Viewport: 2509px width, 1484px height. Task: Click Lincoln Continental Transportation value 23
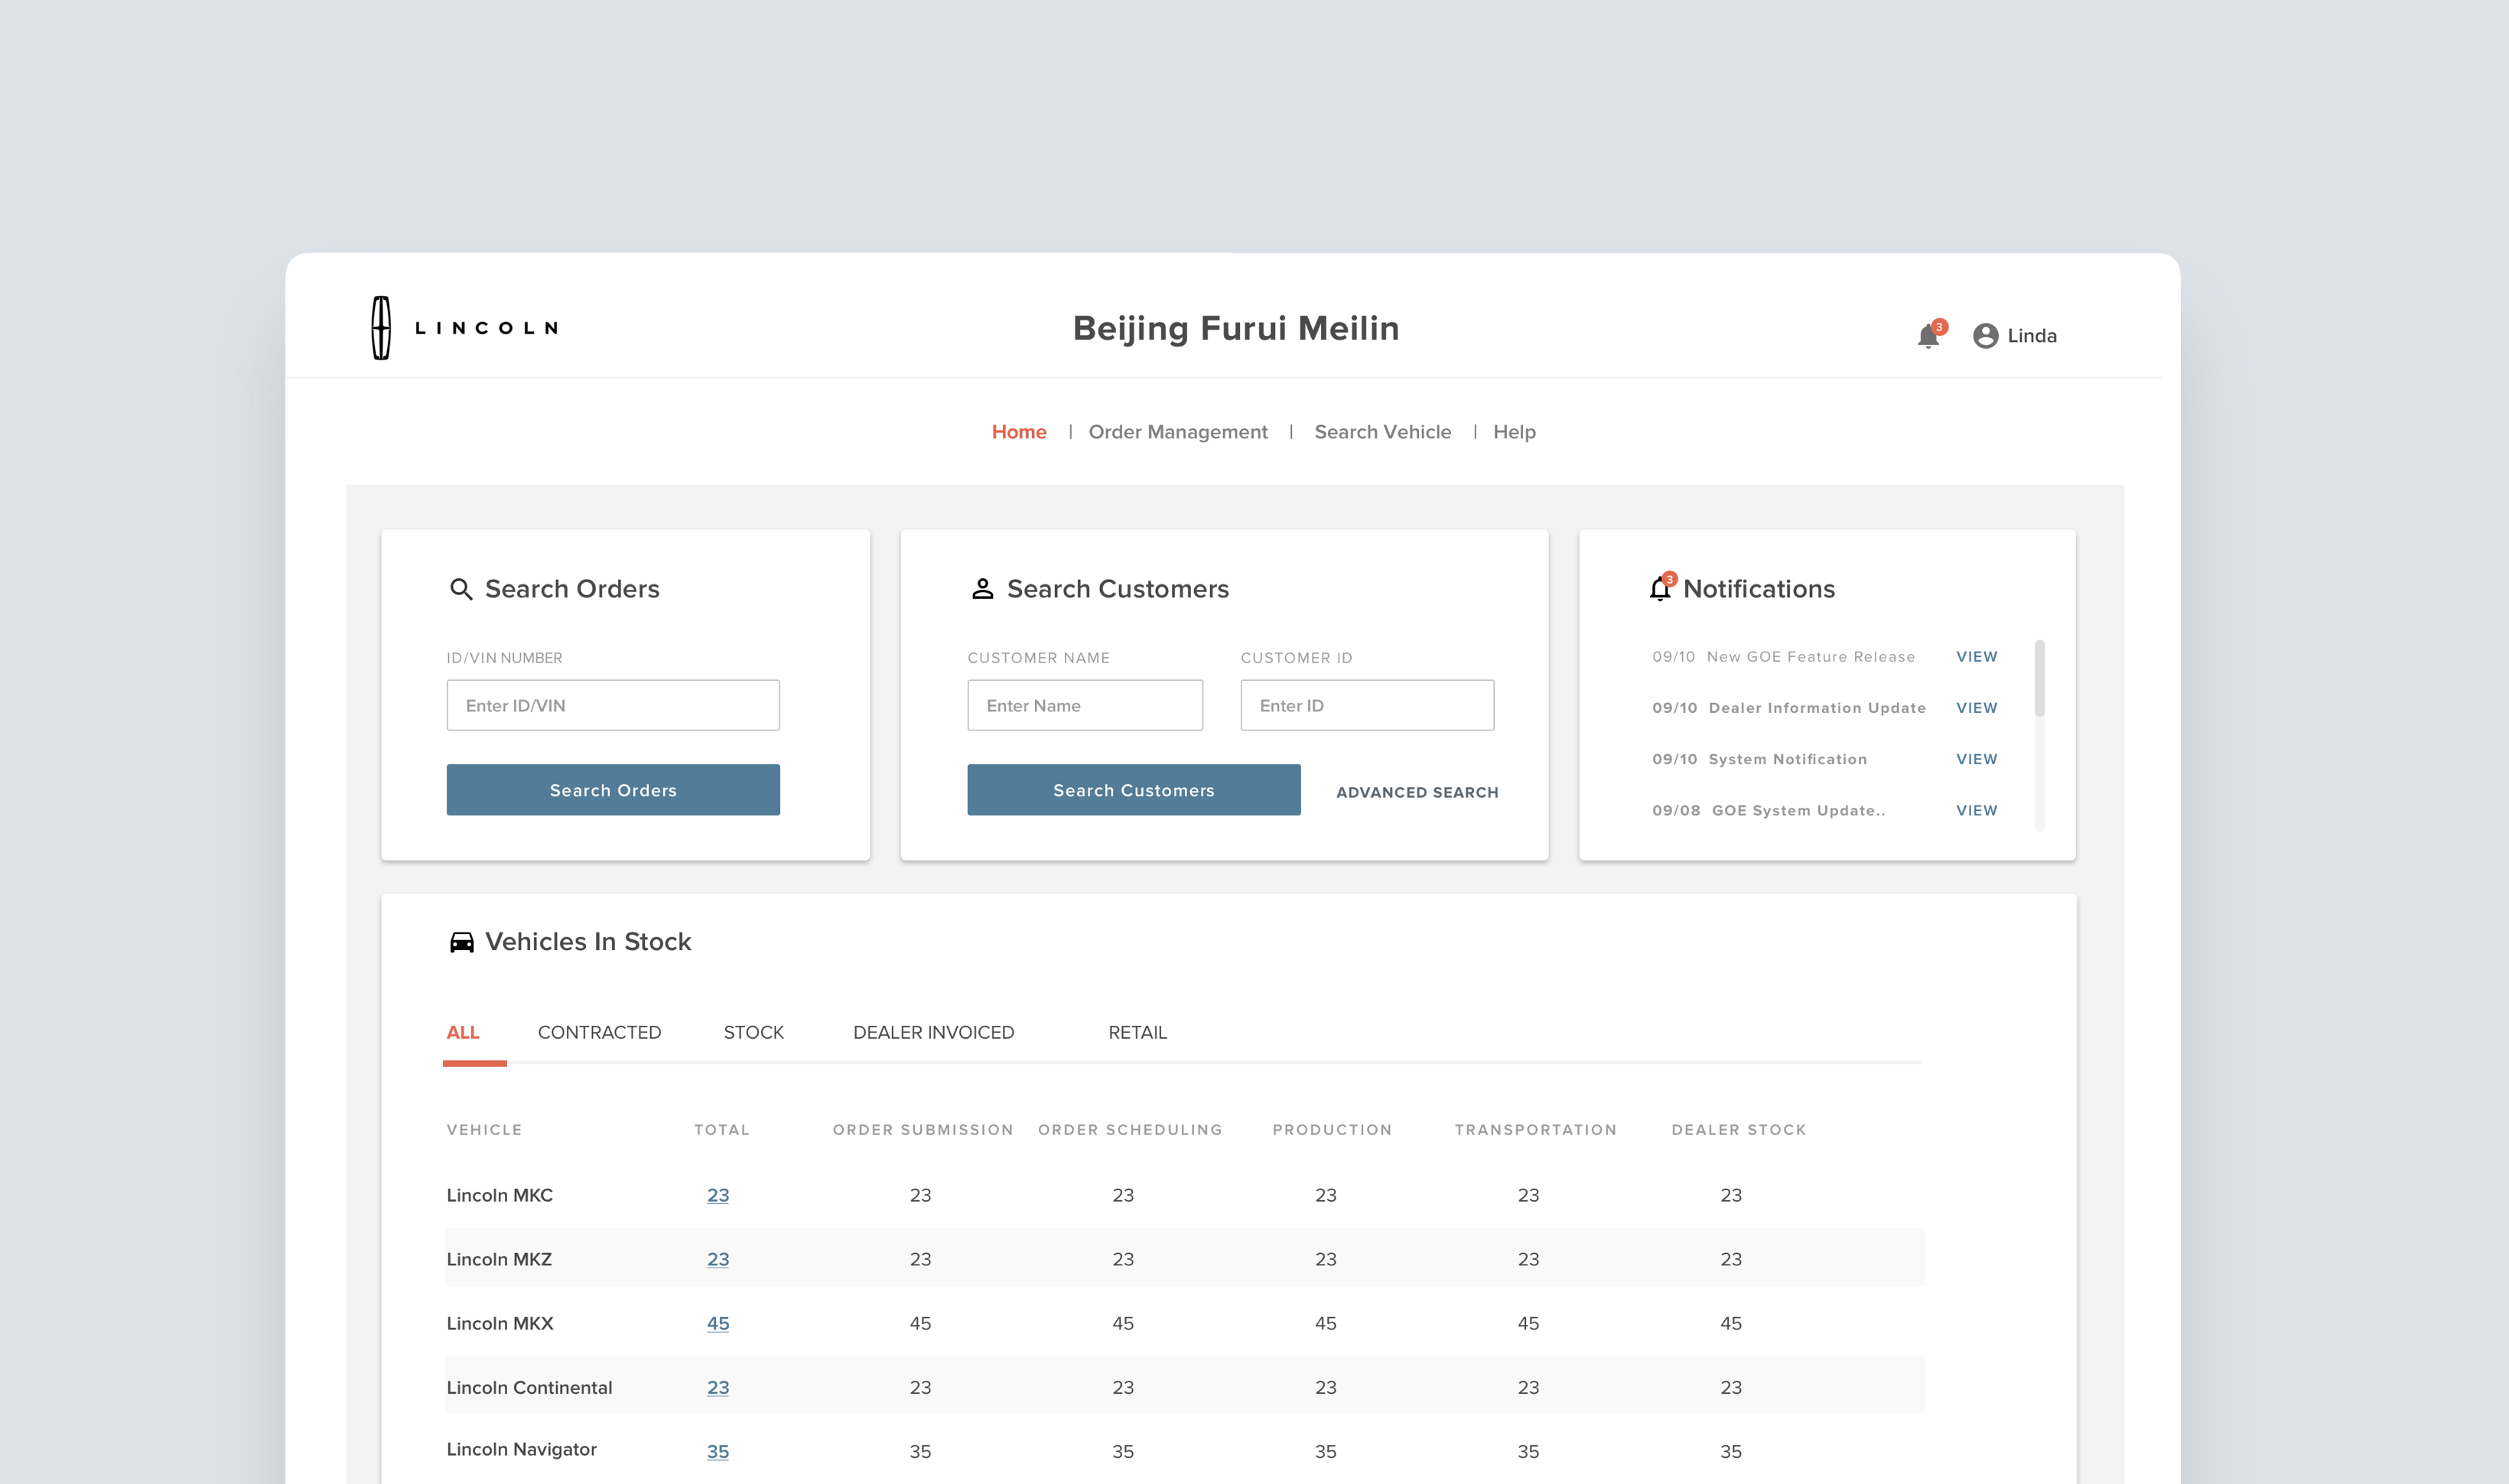pyautogui.click(x=1528, y=1387)
